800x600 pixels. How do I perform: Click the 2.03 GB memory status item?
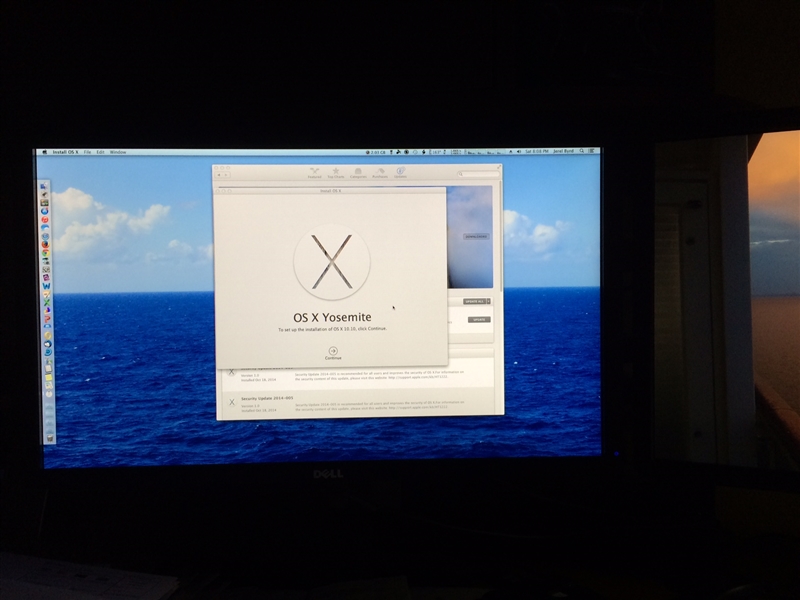click(x=376, y=152)
